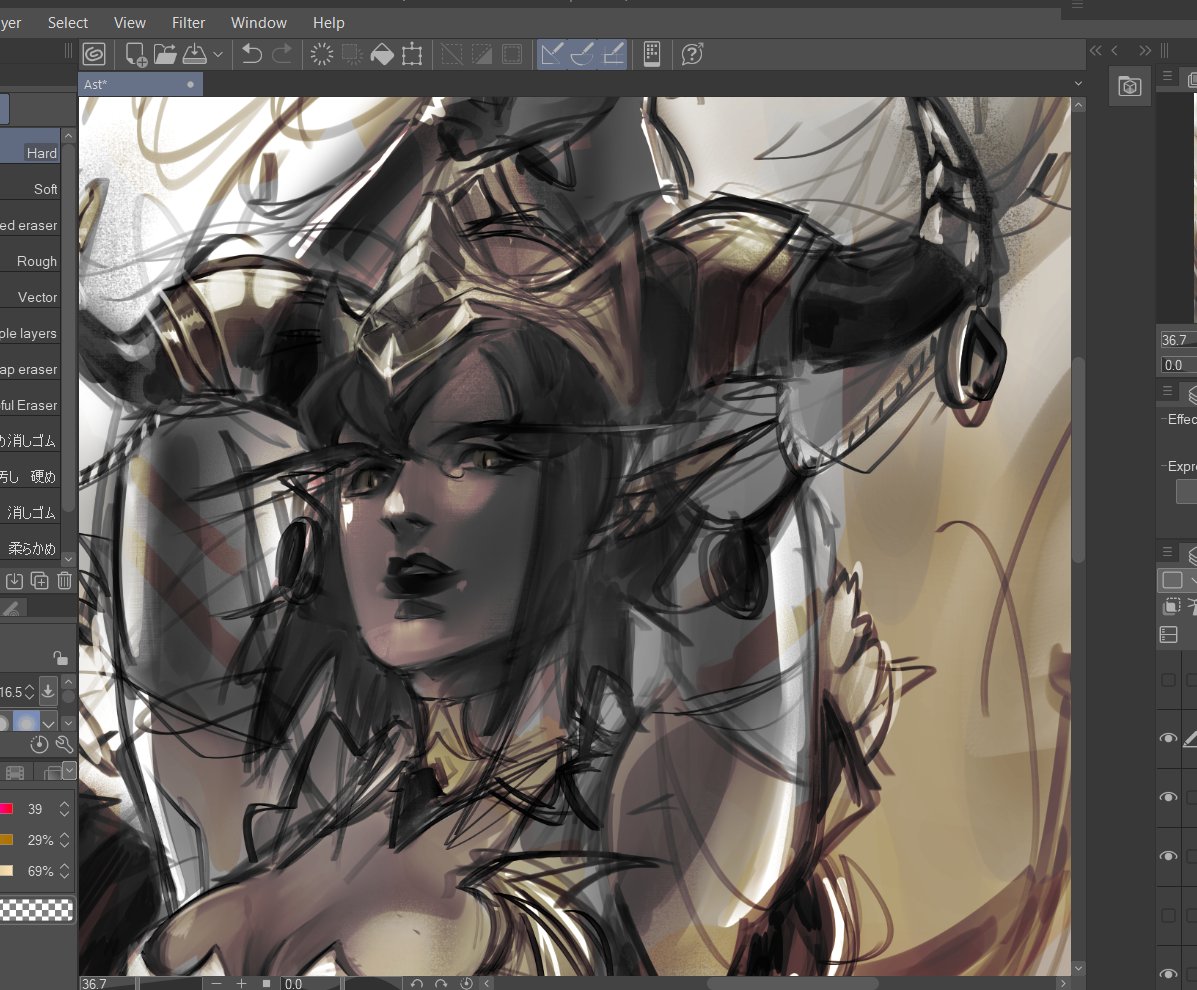
Task: Click brush size stepper beside 16.5
Action: pos(29,692)
